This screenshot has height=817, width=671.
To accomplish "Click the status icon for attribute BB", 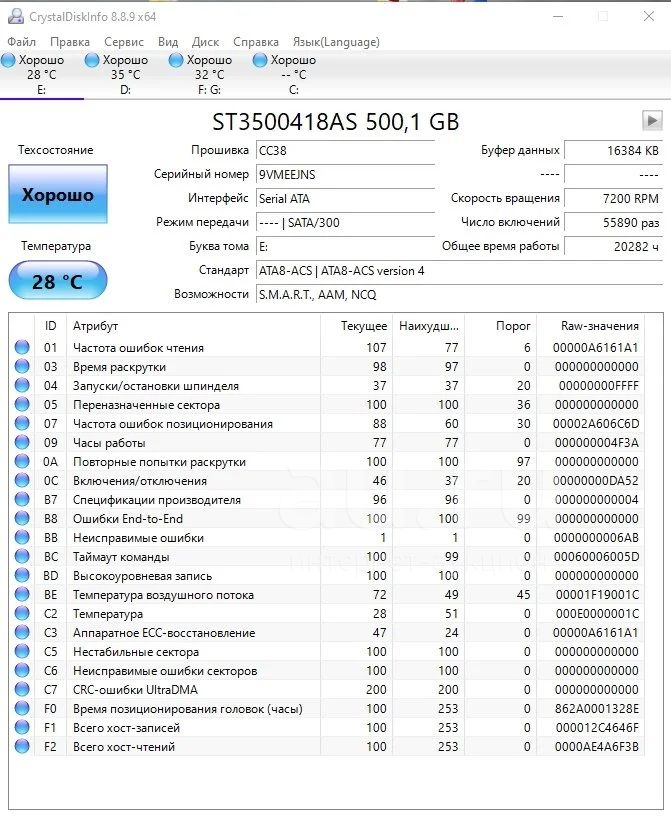I will (x=22, y=537).
